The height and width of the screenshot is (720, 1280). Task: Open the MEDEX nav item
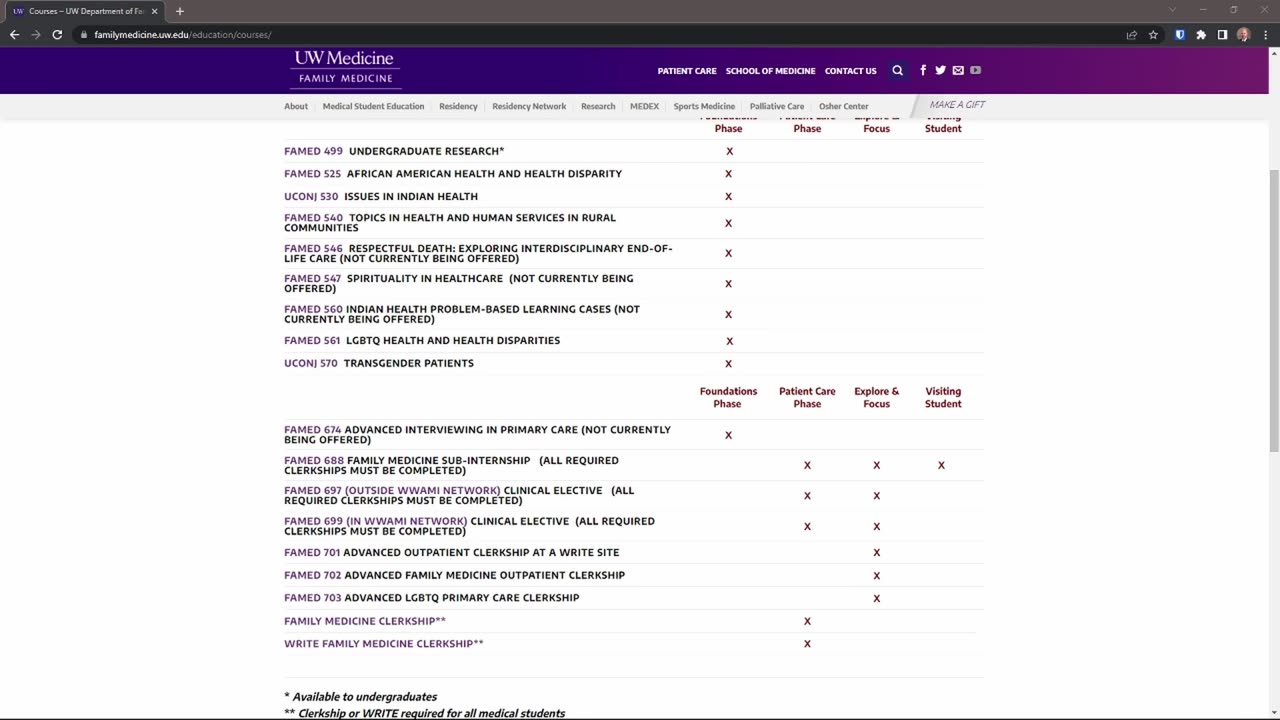[x=644, y=106]
